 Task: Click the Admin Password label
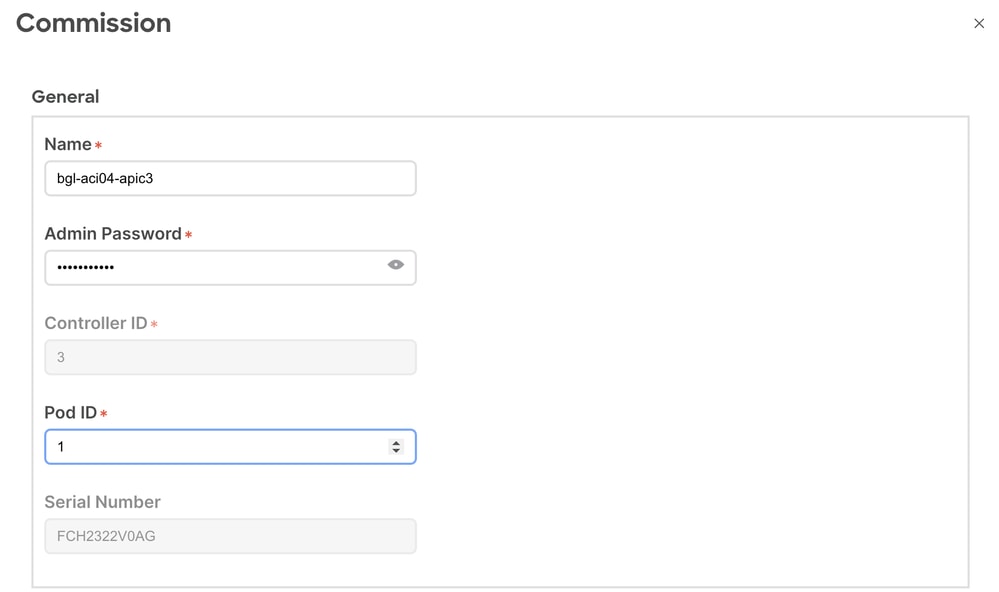tap(113, 234)
